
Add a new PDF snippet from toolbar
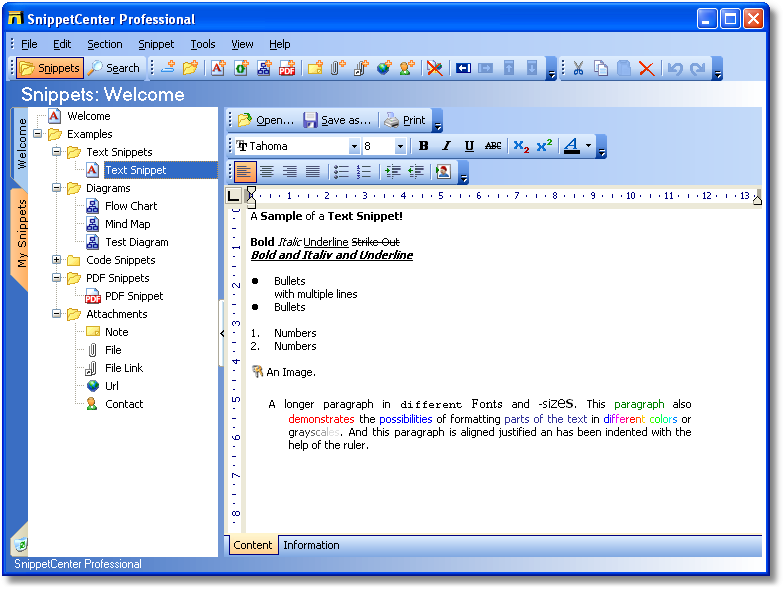287,68
